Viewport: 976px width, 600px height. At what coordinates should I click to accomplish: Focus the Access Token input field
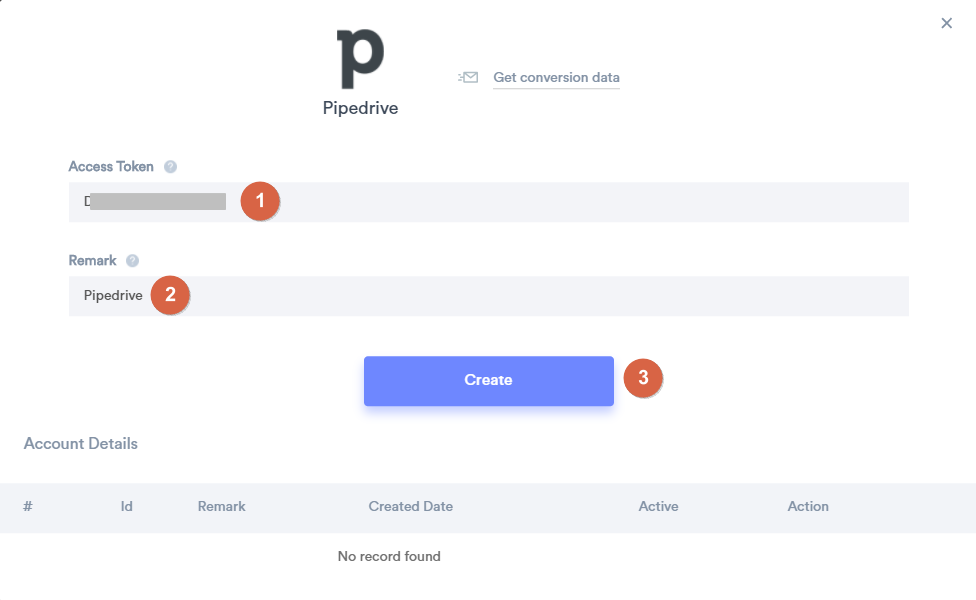pos(489,202)
